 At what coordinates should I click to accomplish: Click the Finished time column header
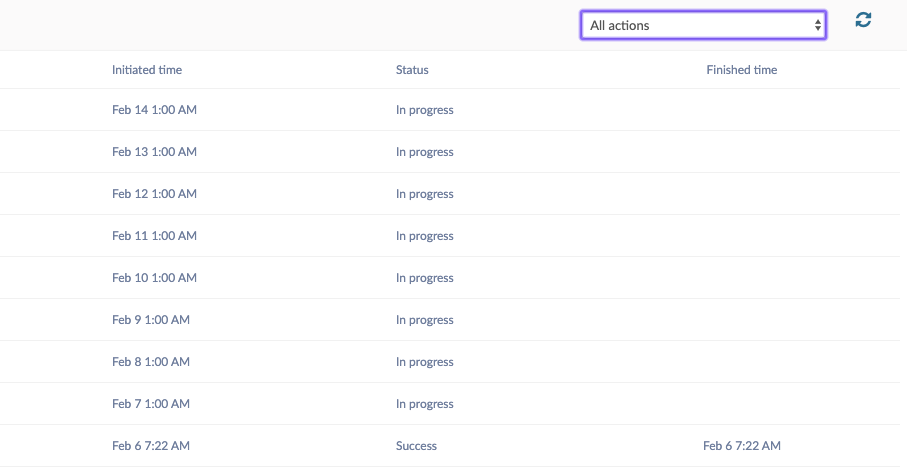click(742, 70)
